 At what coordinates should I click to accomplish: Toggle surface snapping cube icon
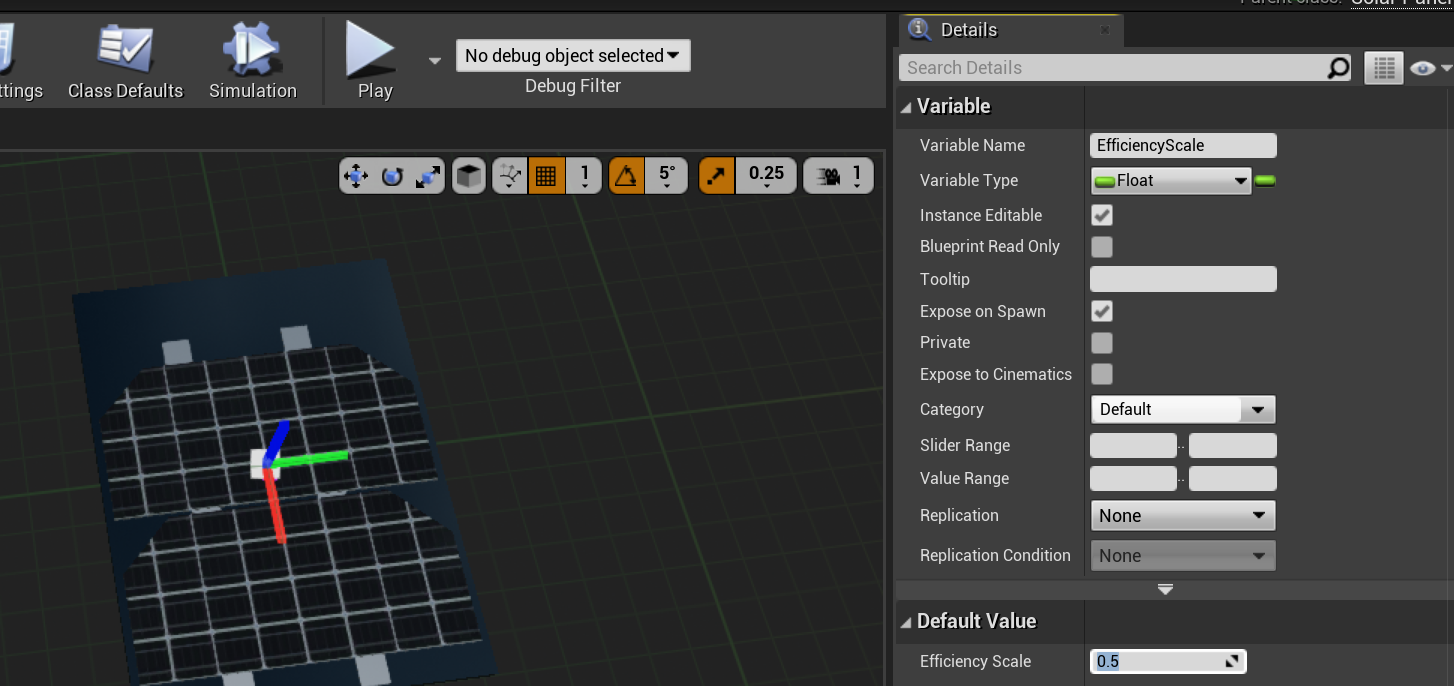[468, 176]
